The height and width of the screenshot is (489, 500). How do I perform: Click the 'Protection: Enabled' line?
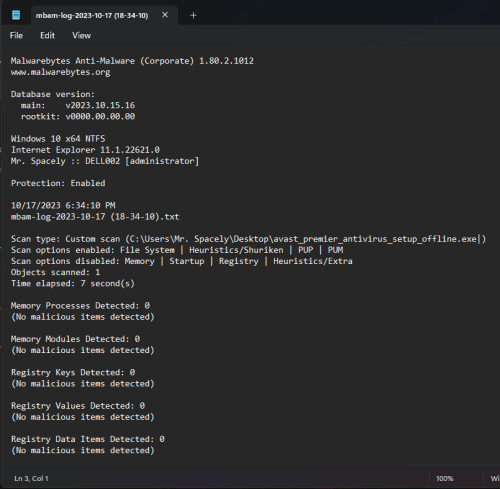(58, 183)
